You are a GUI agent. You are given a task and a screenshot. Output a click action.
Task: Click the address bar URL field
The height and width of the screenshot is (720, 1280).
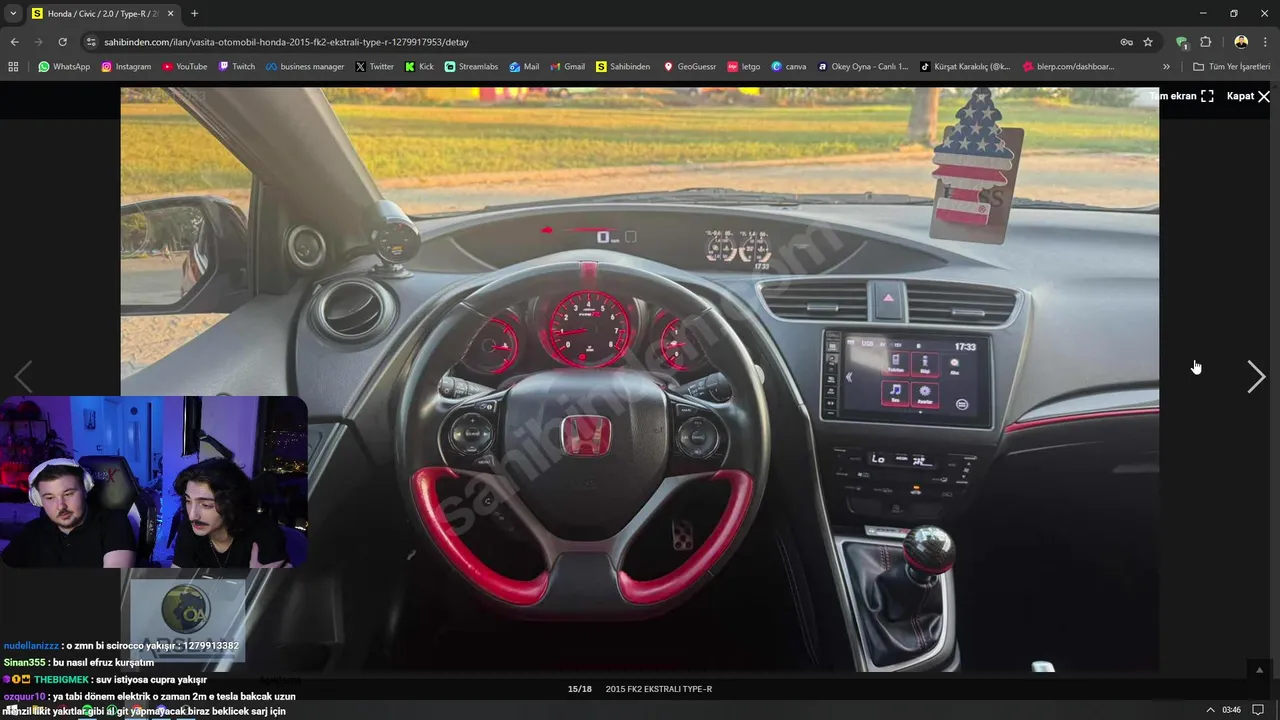(600, 42)
